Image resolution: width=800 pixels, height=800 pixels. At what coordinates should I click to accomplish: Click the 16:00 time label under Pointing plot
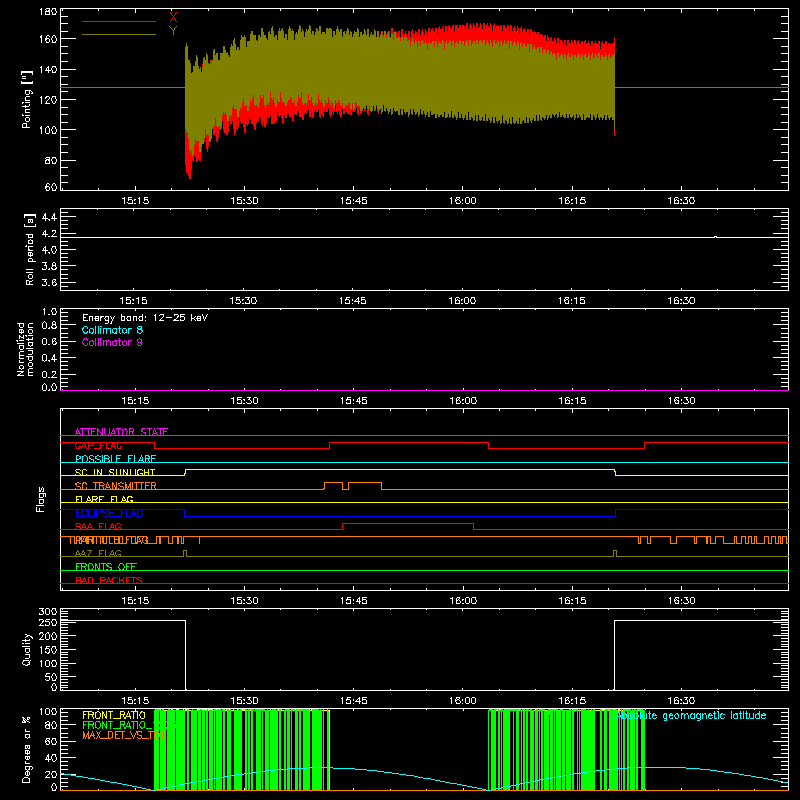click(462, 201)
